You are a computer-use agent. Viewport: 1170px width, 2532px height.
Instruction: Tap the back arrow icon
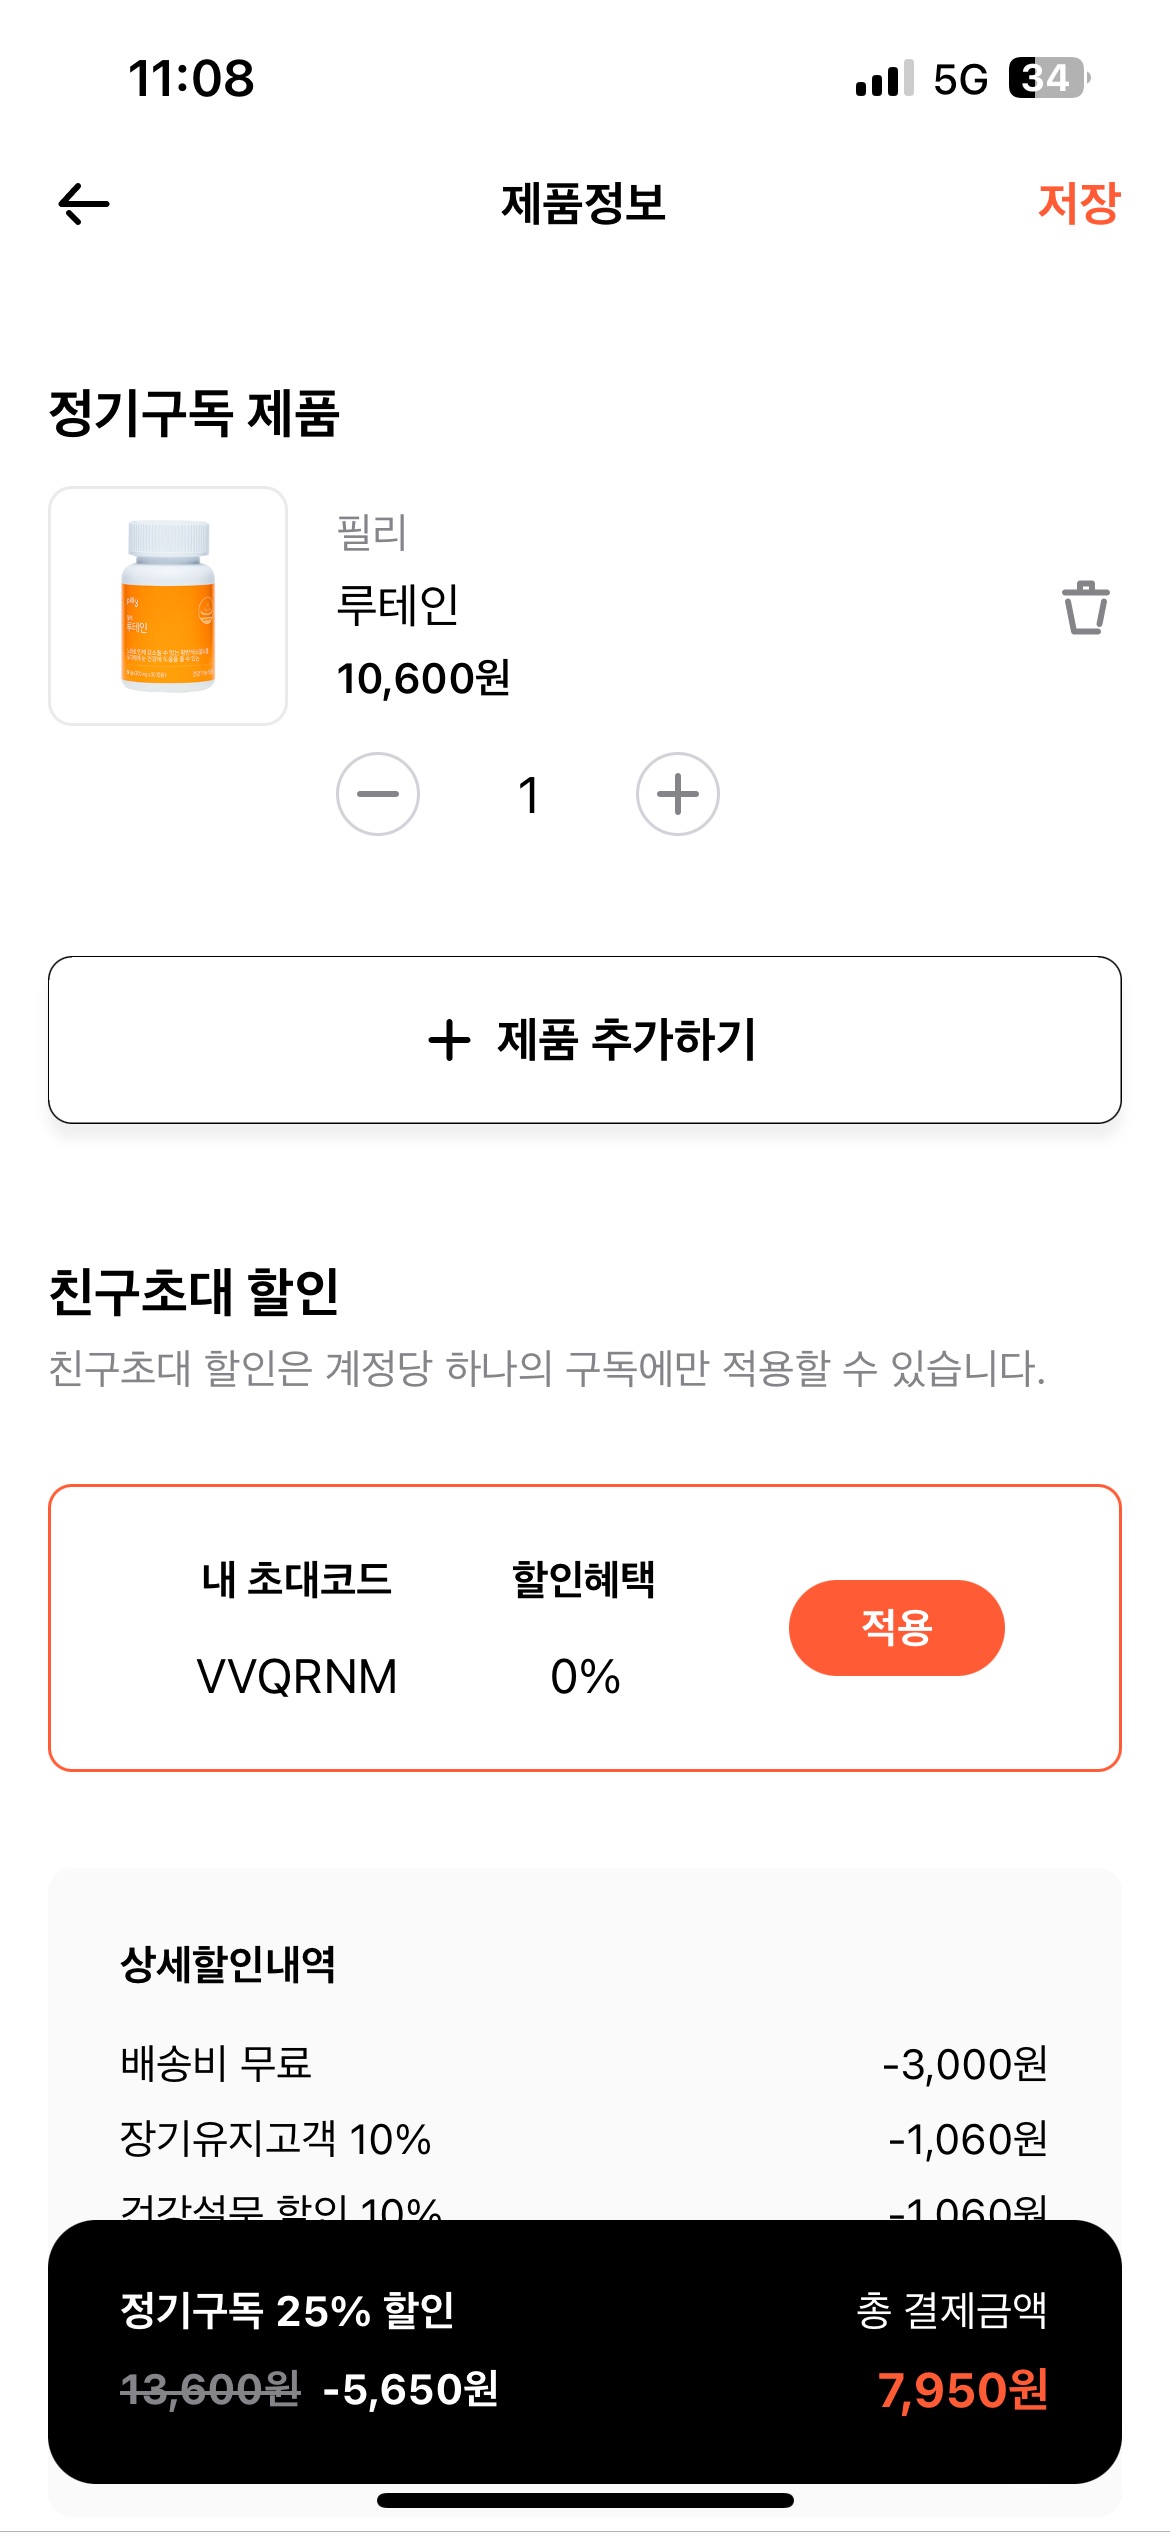(x=84, y=204)
